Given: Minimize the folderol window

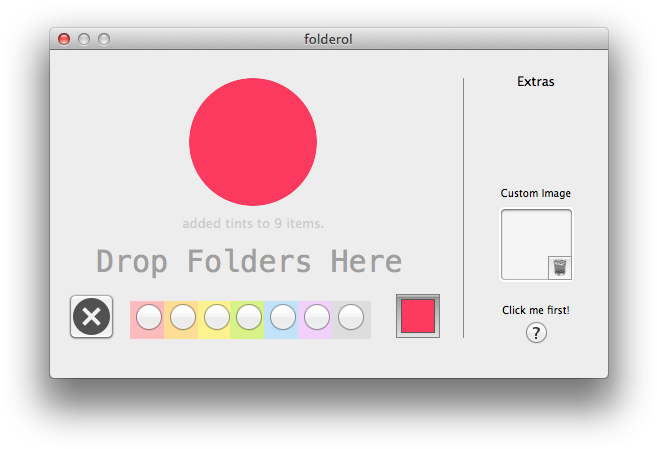Looking at the screenshot, I should (x=84, y=39).
